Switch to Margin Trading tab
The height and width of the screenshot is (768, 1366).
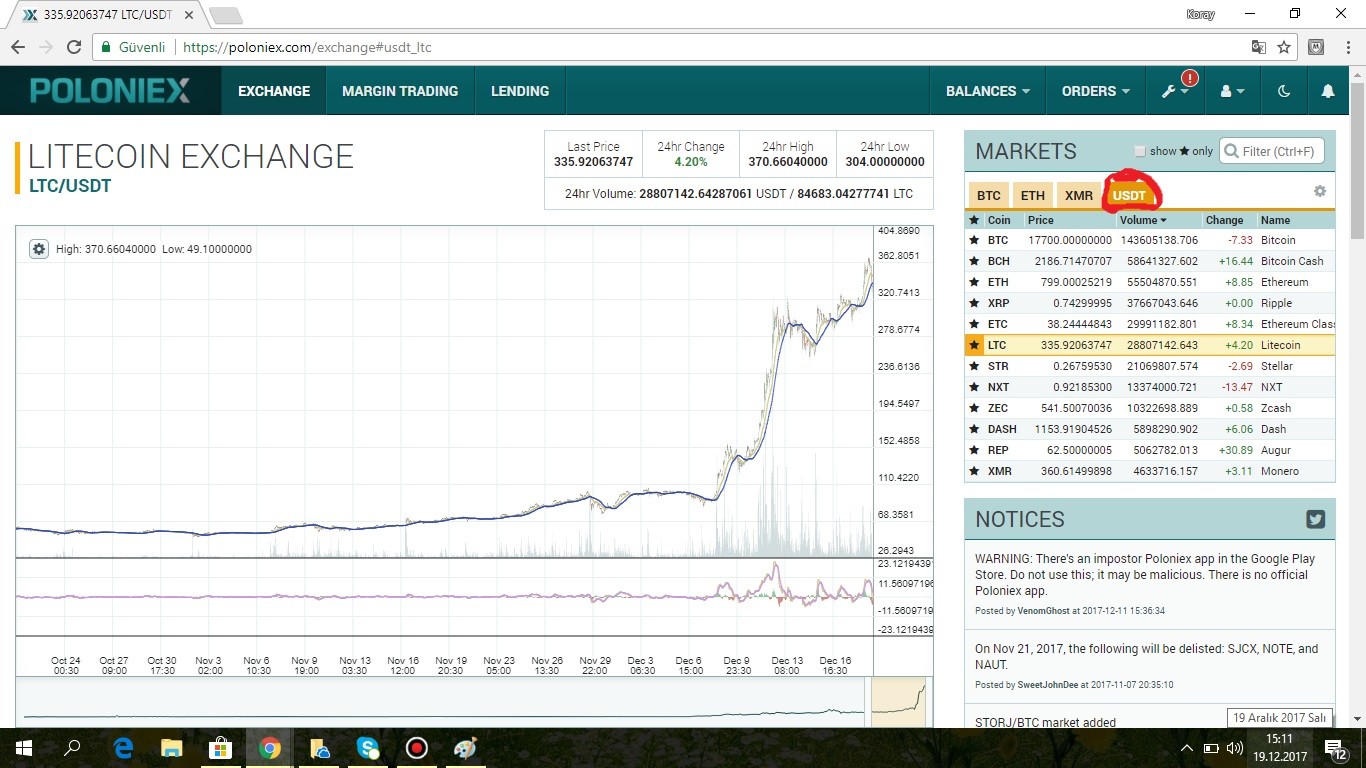click(x=400, y=91)
